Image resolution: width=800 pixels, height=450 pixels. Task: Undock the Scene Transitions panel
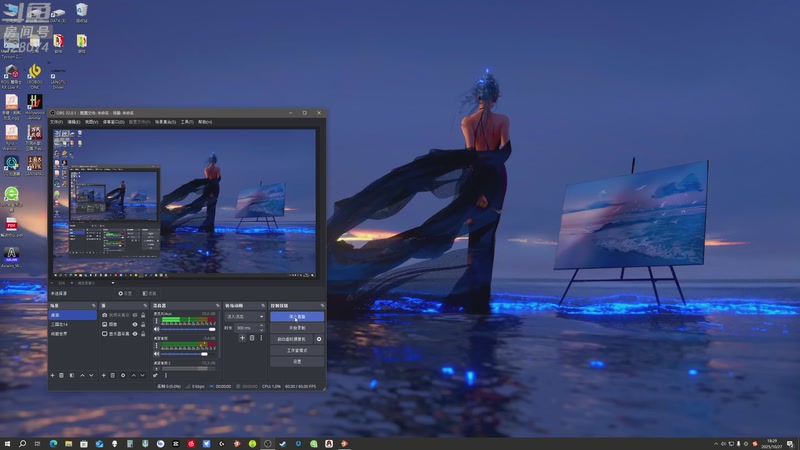click(x=263, y=306)
